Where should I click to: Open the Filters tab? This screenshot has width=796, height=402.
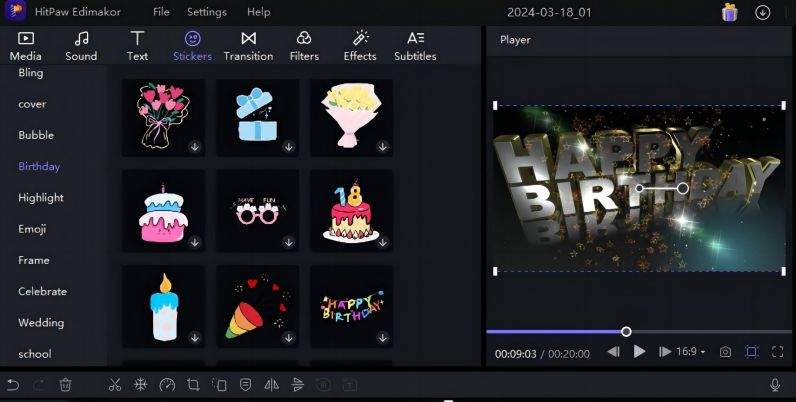coord(304,46)
